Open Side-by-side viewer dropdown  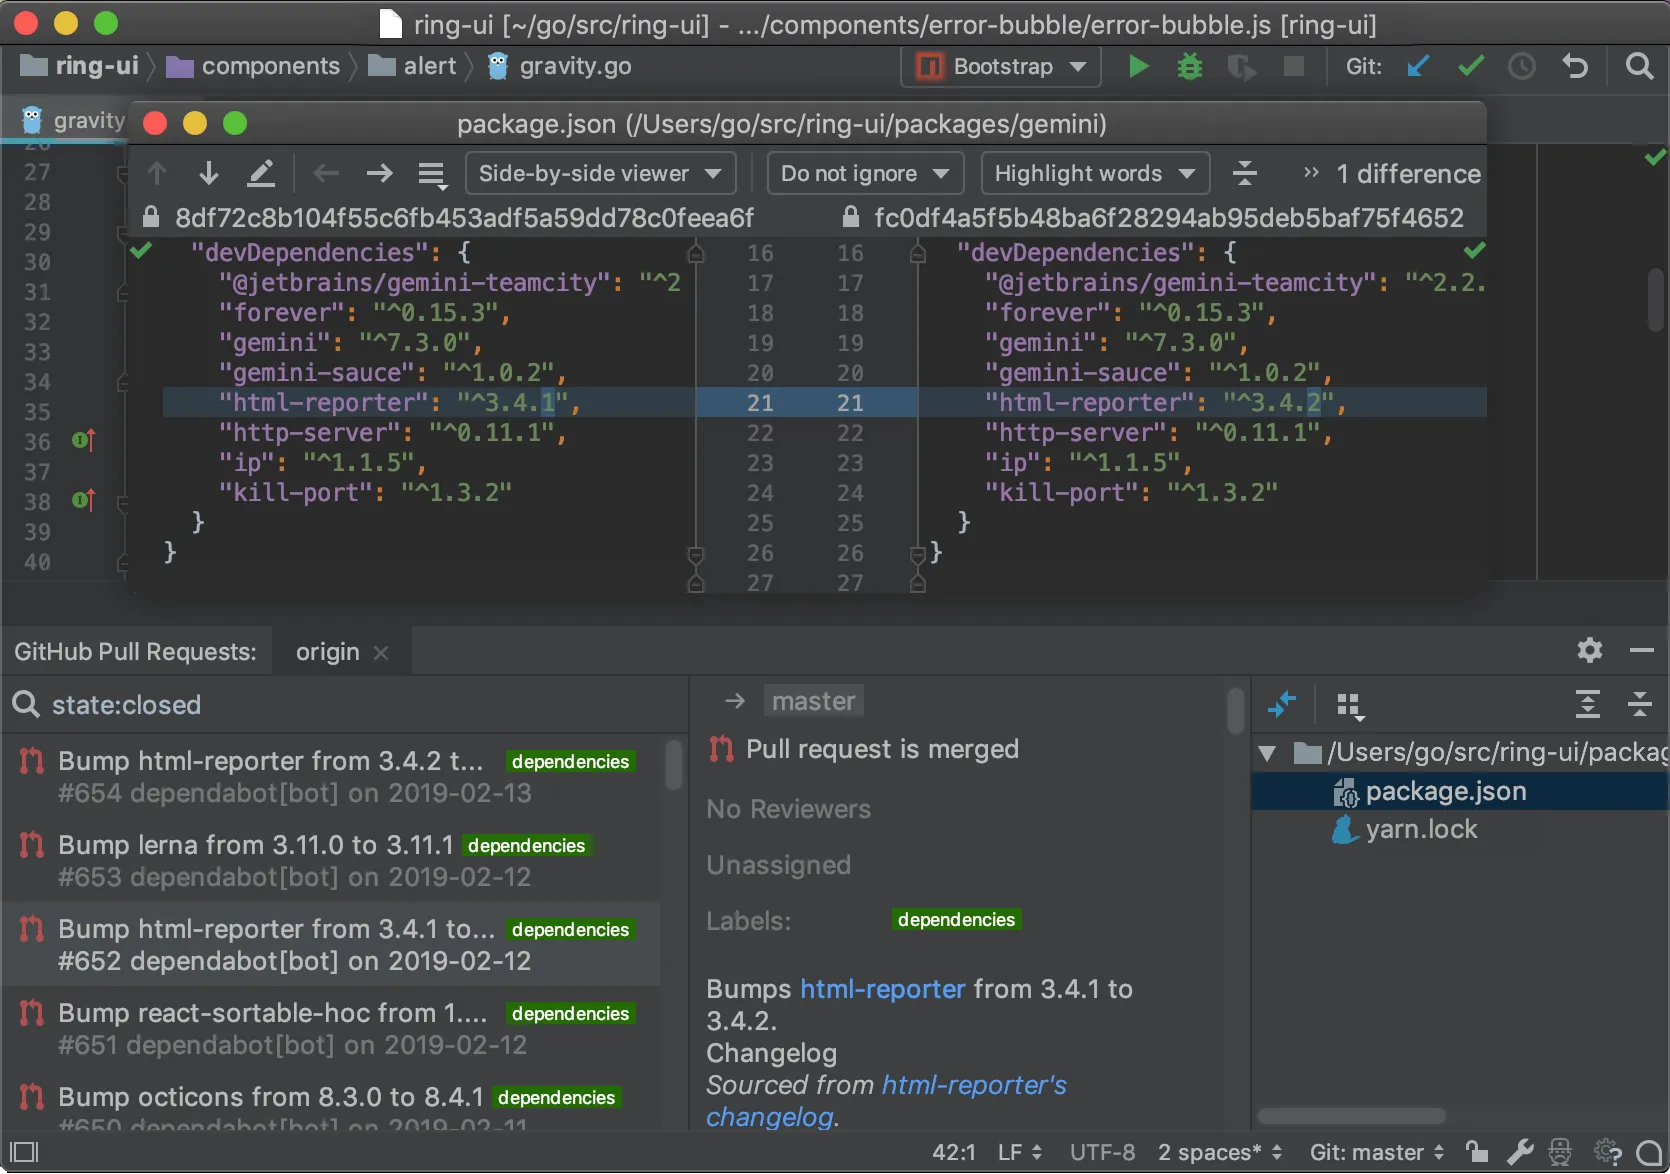click(600, 173)
